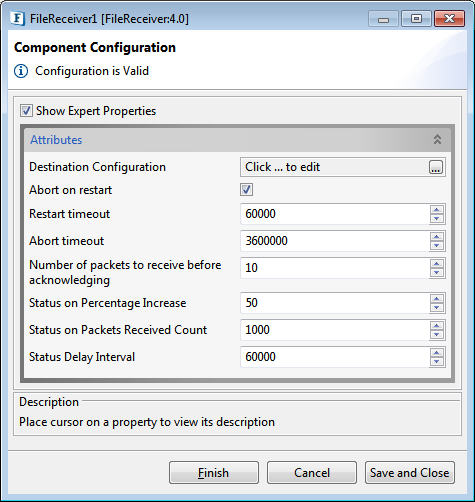Click the Finish button
This screenshot has width=475, height=502.
214,473
